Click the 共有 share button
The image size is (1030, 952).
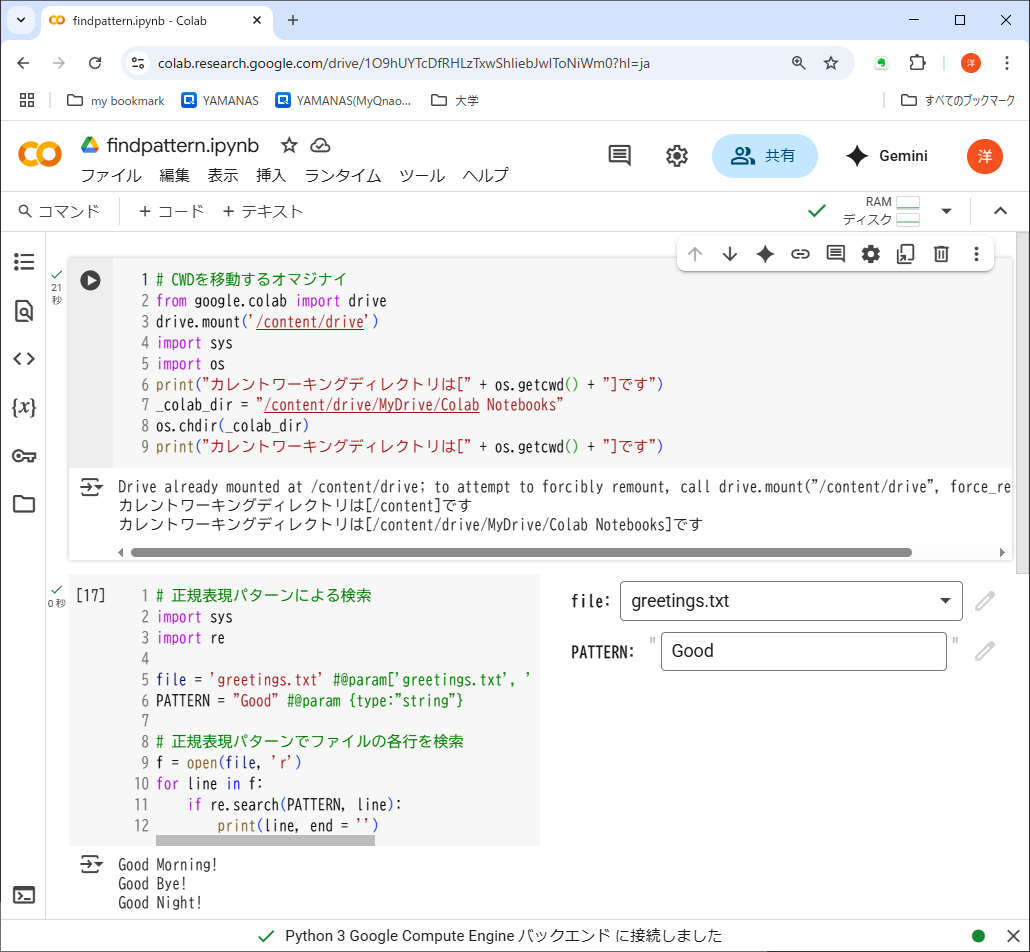(x=765, y=156)
